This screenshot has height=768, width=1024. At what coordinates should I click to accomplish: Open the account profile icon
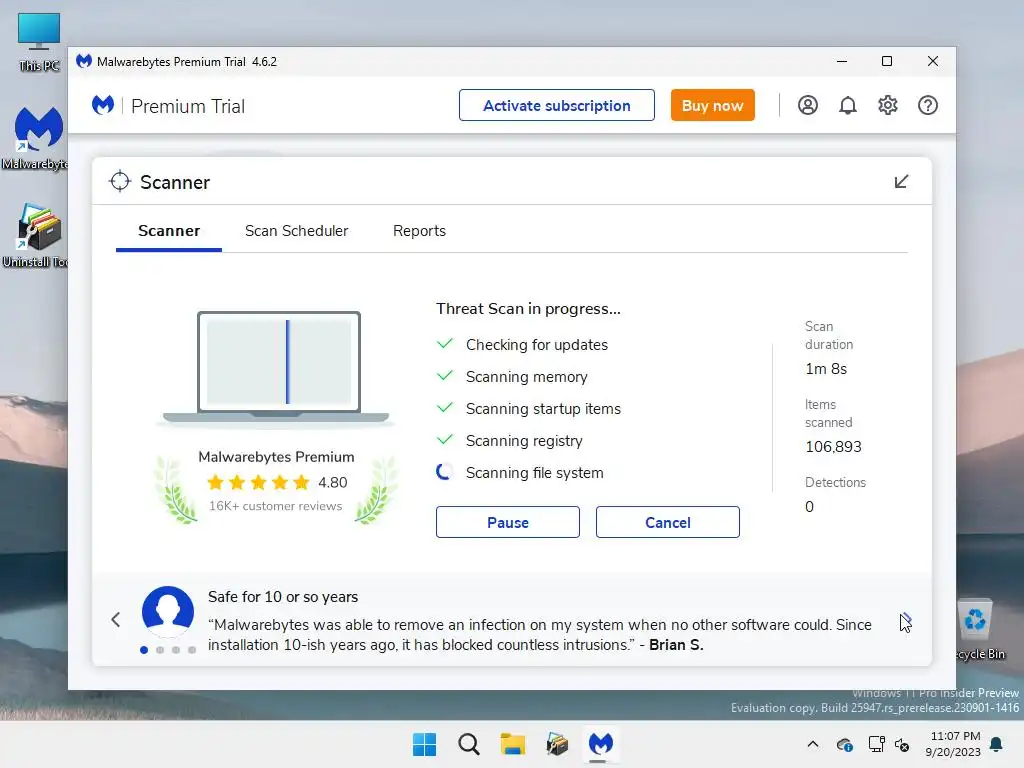click(x=808, y=105)
